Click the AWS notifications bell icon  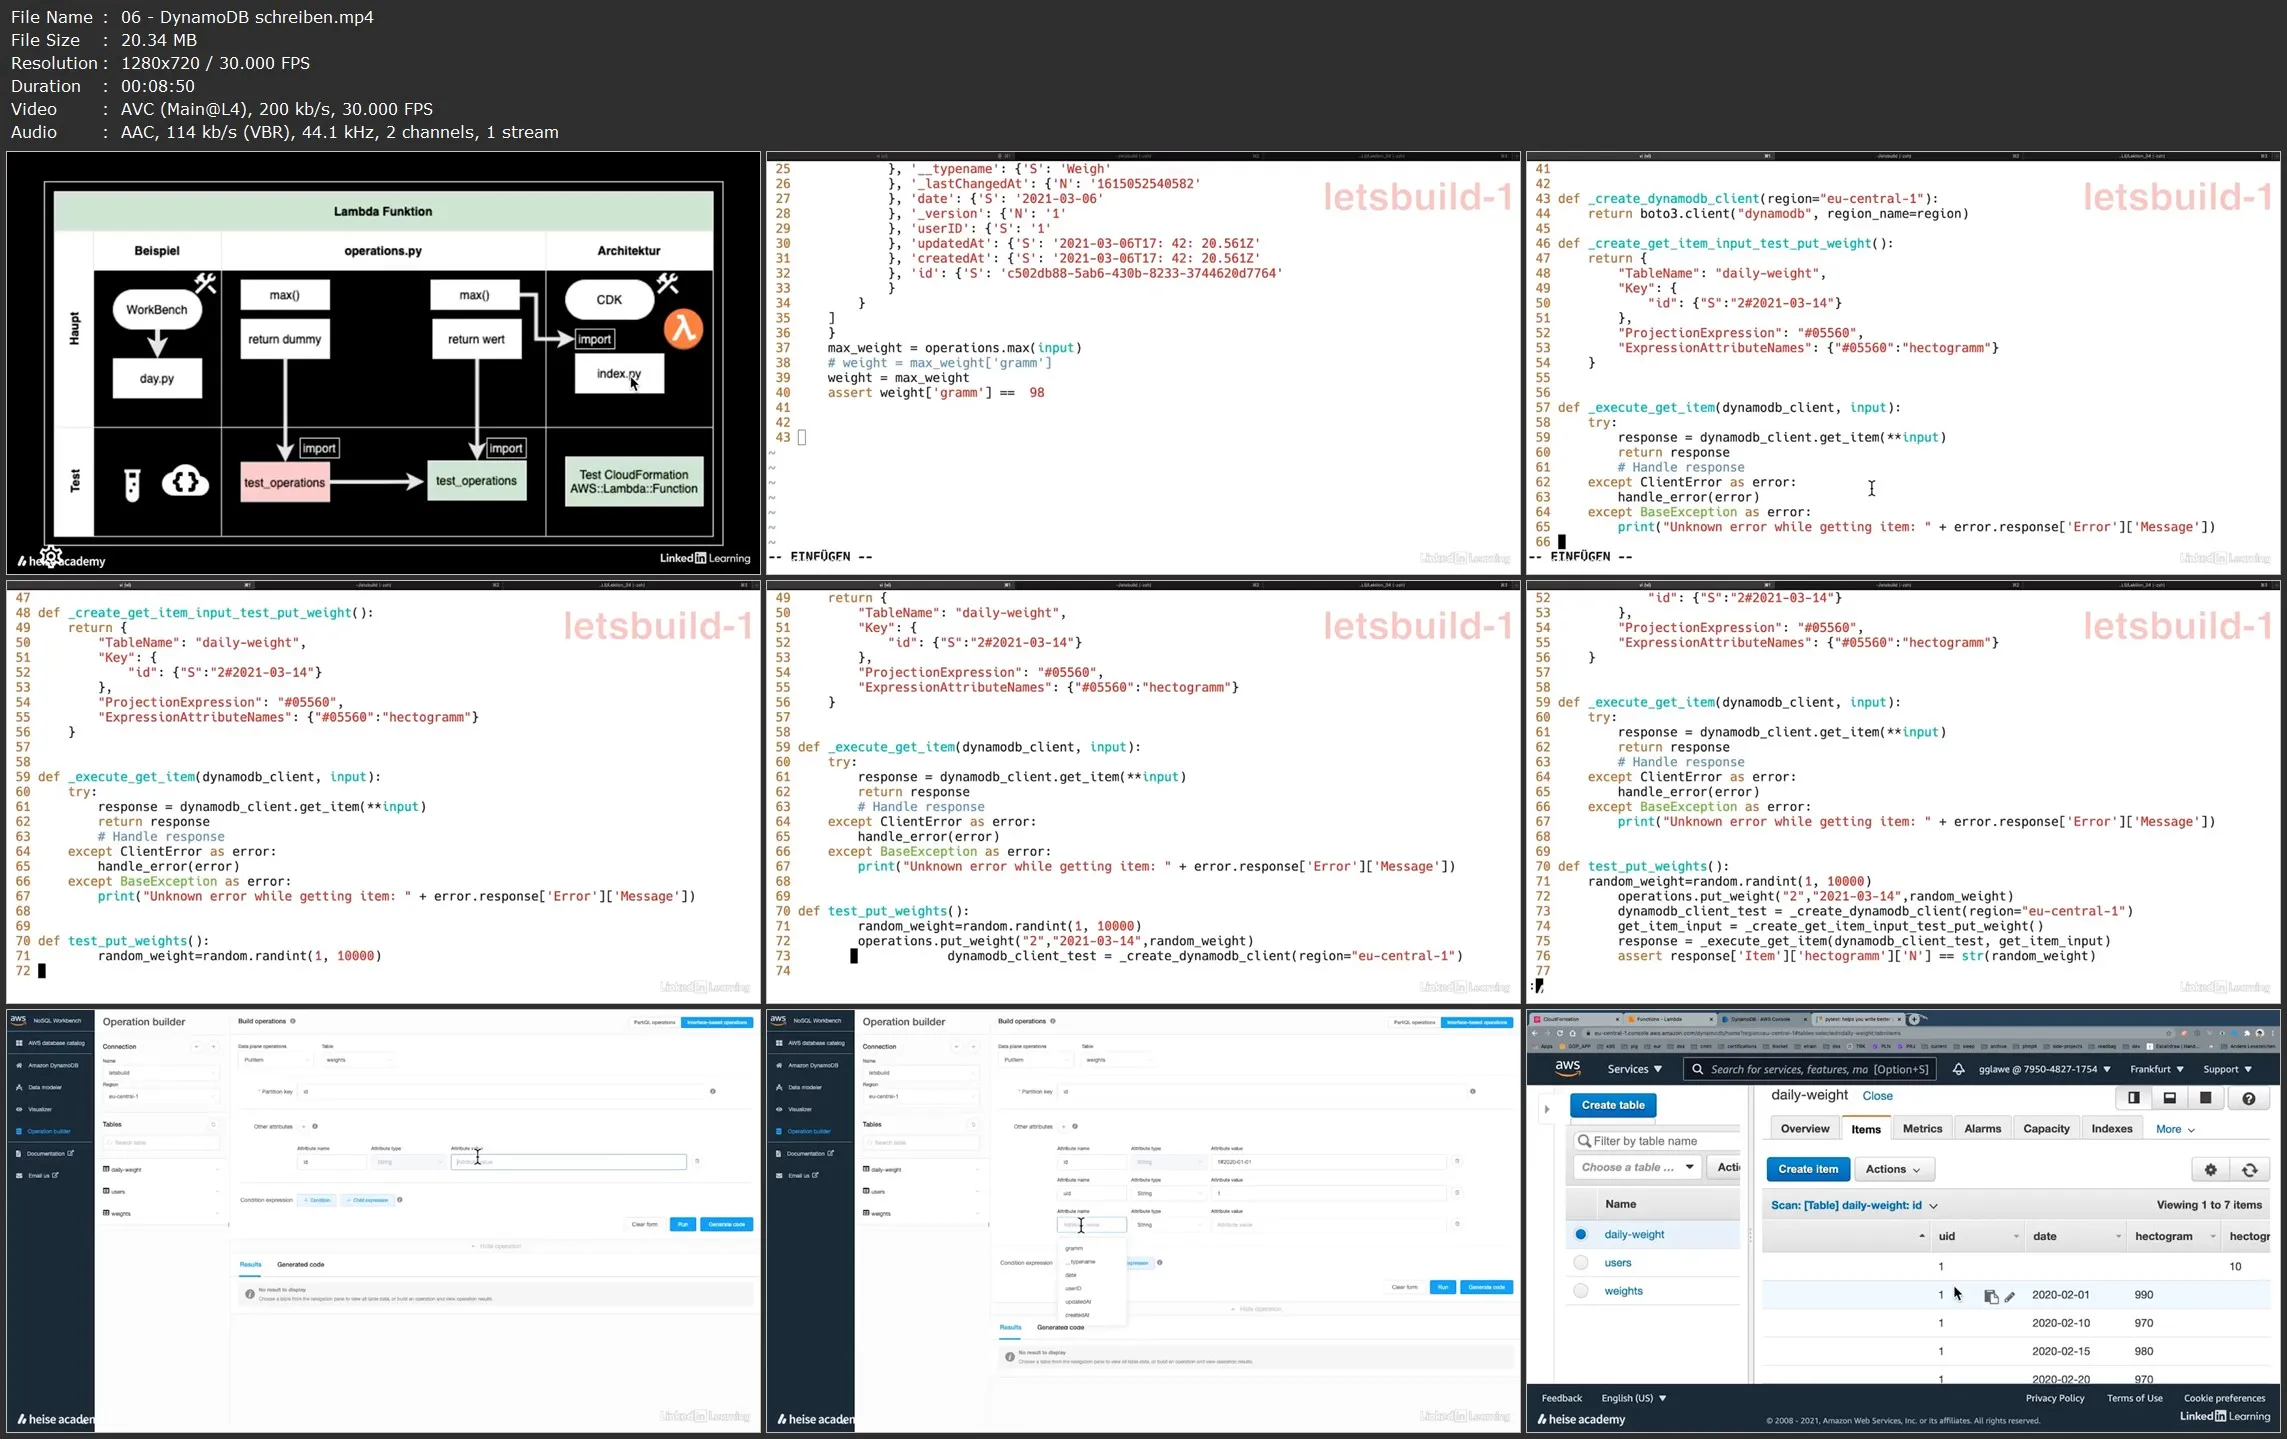click(1958, 1069)
